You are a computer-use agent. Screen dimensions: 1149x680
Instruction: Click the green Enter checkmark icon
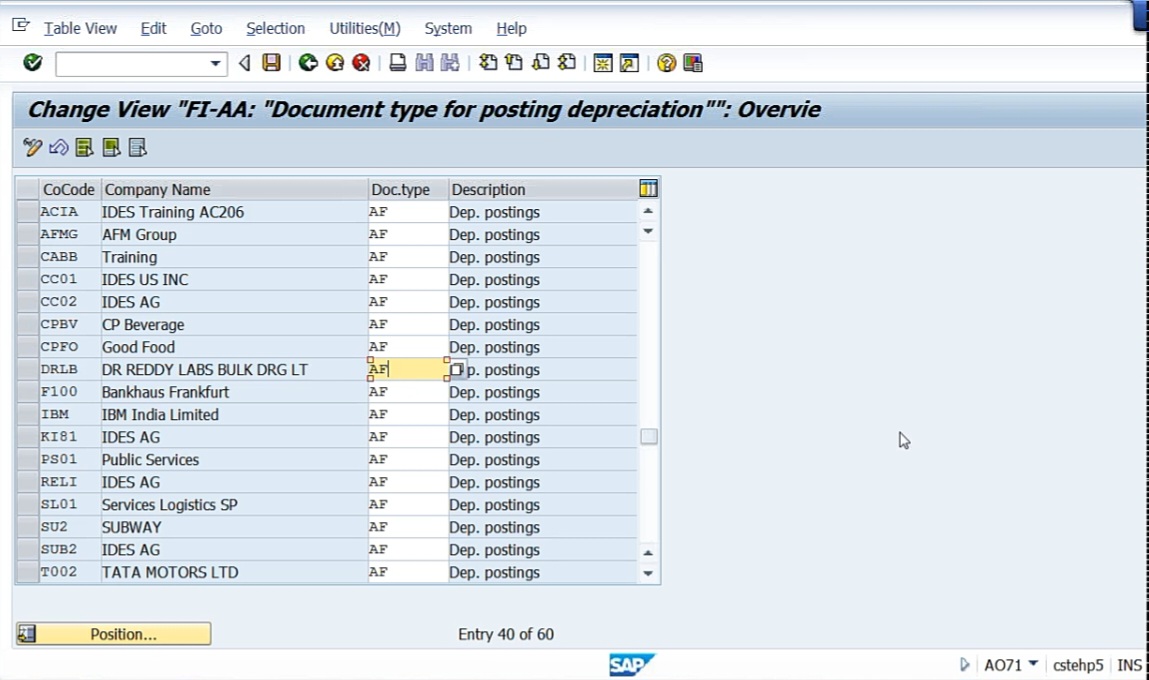pos(32,63)
